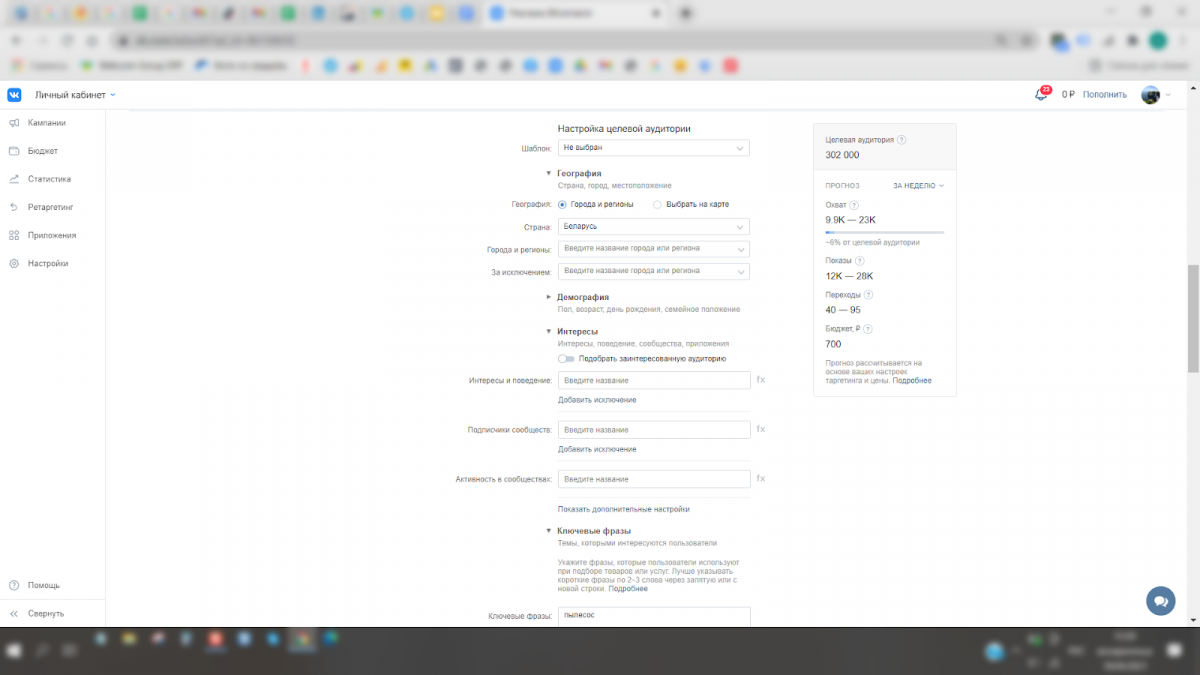The height and width of the screenshot is (675, 1200).
Task: Select the Выбрать на карте radio button
Action: coord(657,204)
